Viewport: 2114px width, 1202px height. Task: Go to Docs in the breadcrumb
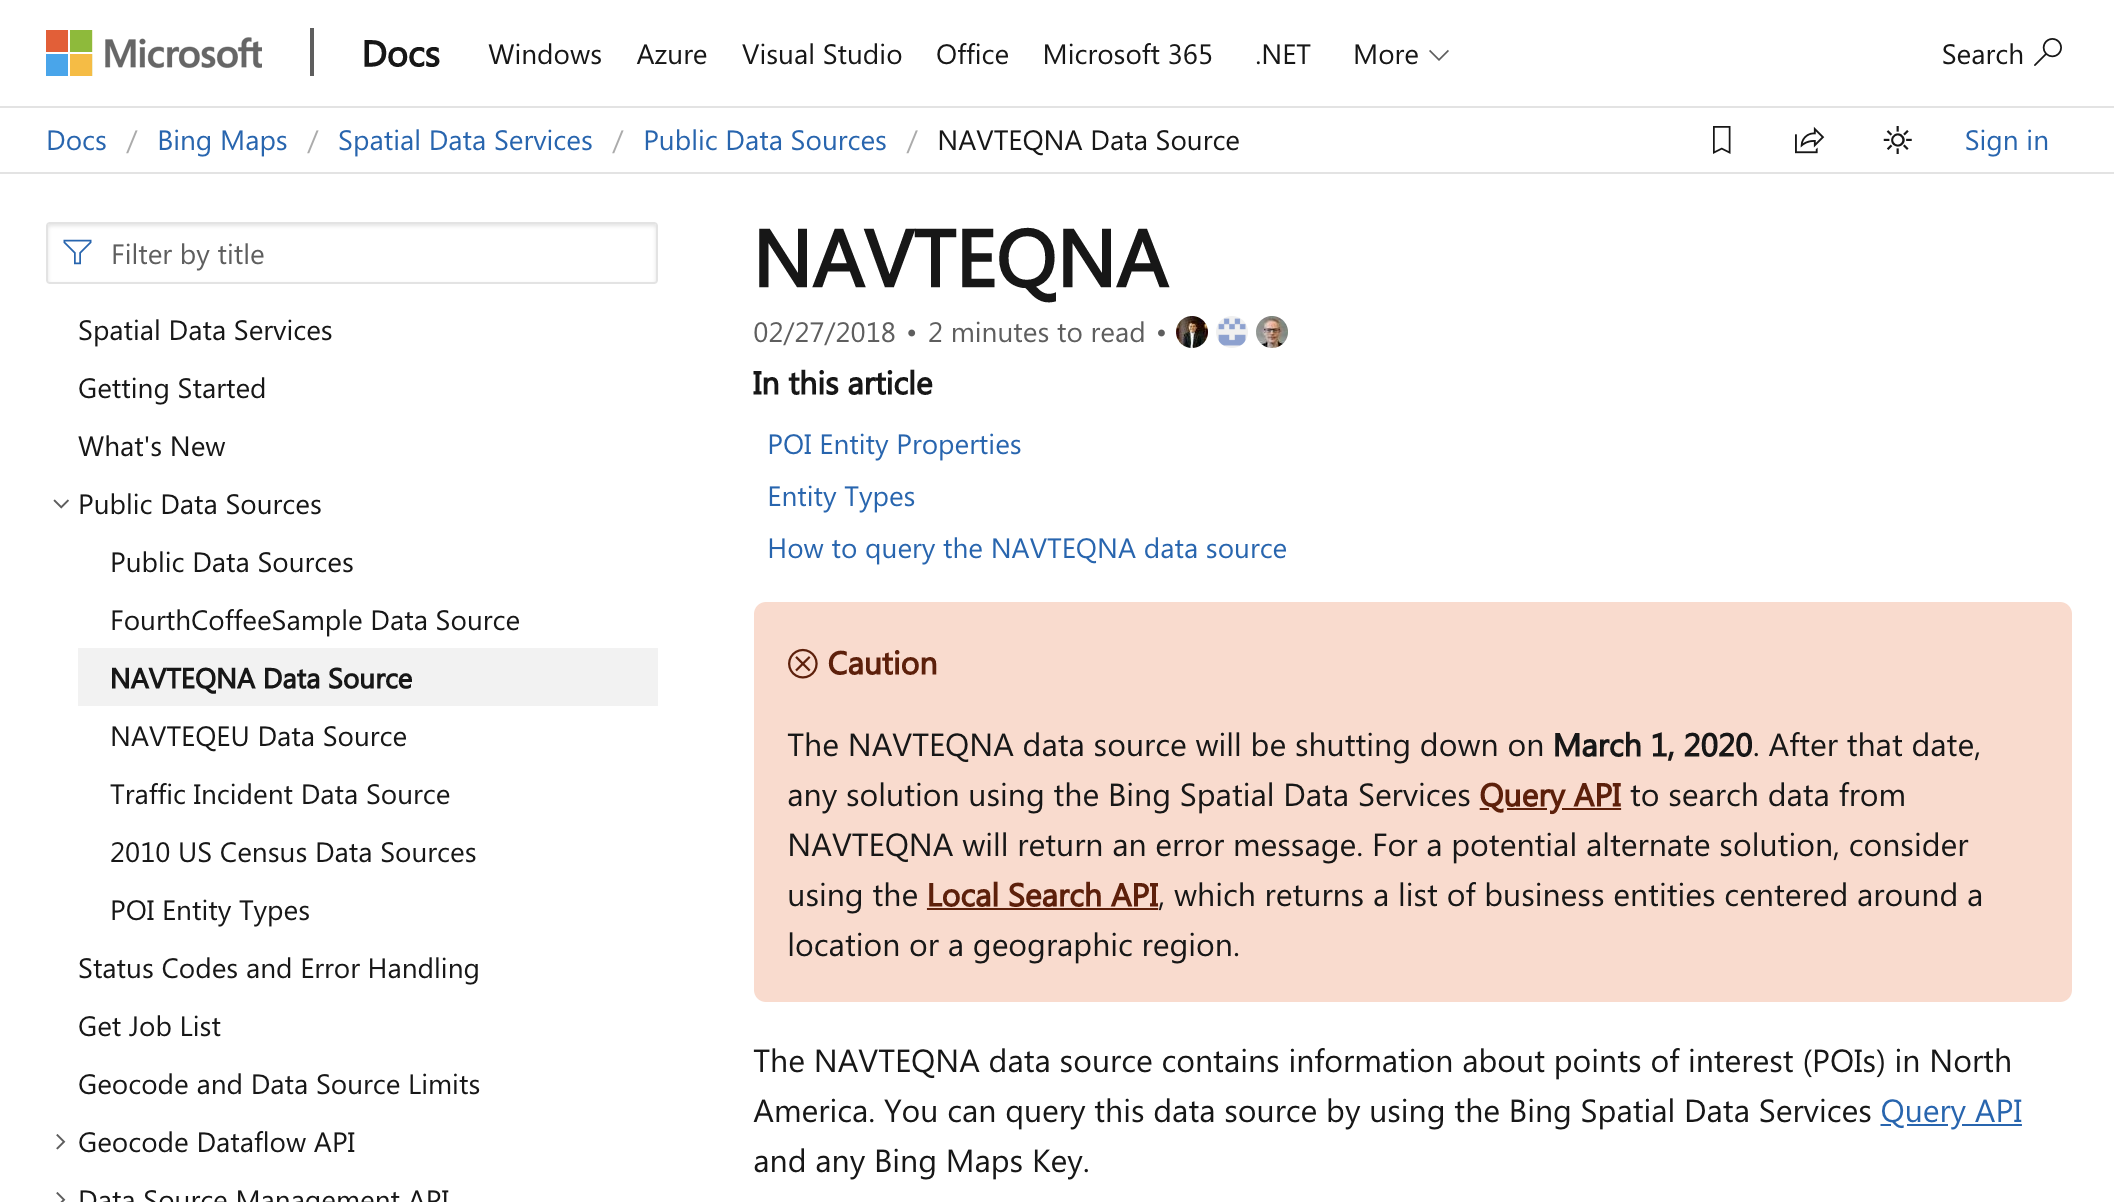click(76, 140)
